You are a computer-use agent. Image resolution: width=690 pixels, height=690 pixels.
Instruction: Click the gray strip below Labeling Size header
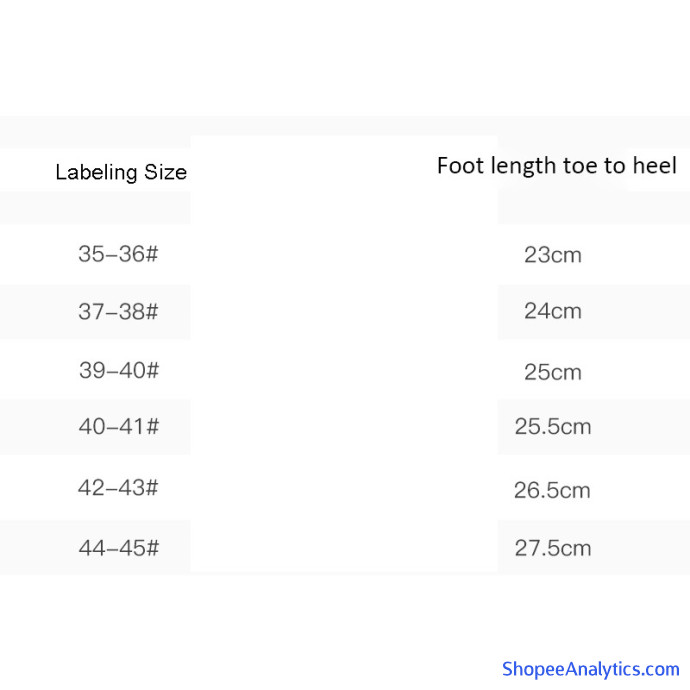[95, 208]
